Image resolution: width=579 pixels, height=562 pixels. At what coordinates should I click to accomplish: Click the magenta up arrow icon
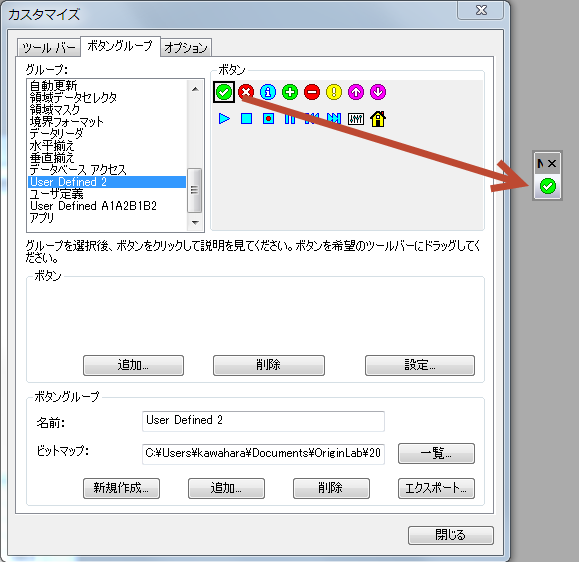click(x=356, y=92)
